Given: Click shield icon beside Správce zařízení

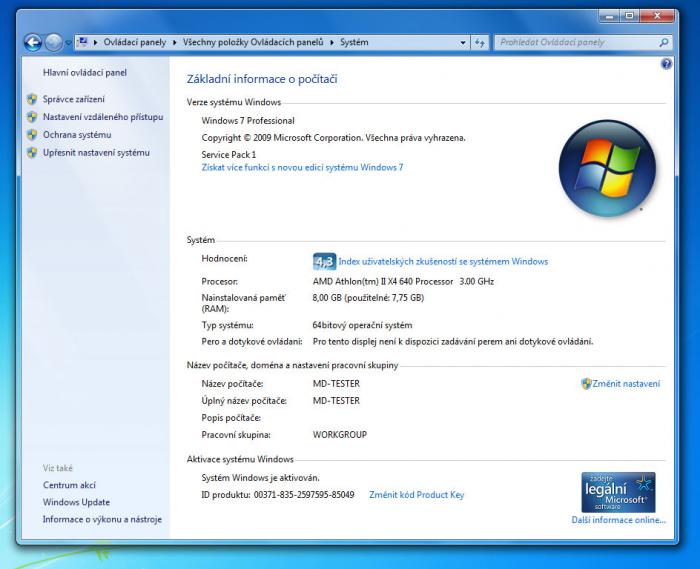Looking at the screenshot, I should tap(32, 99).
